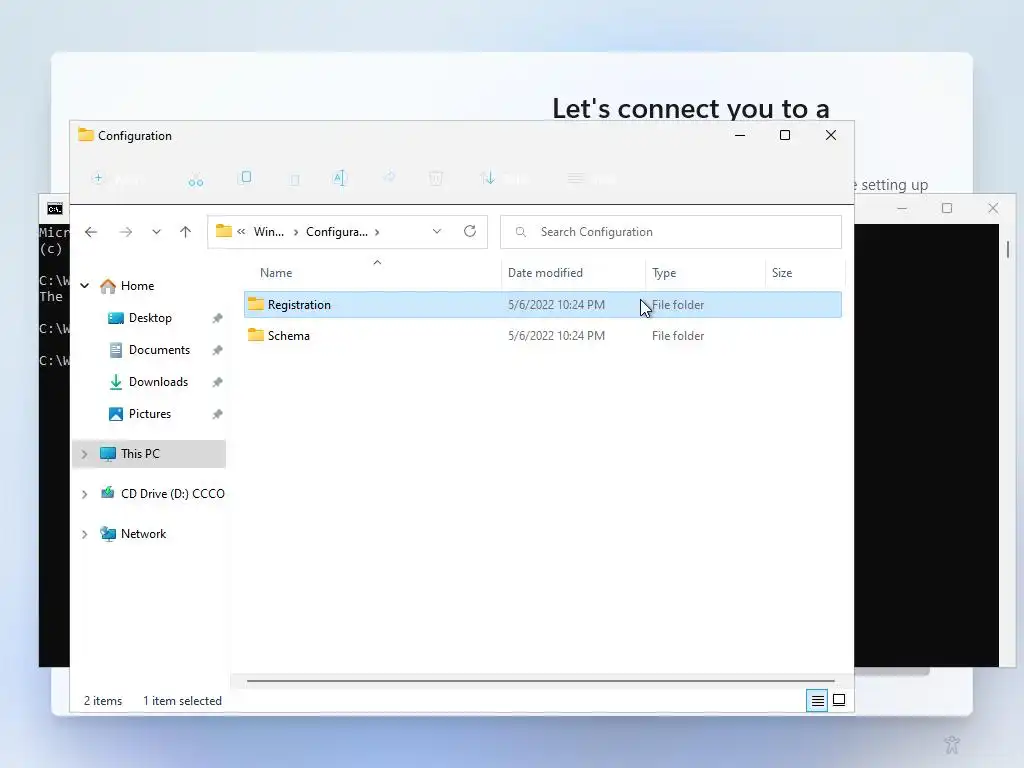Click the Configura... breadcrumb segment
Screen dimensions: 1024x768
[x=336, y=232]
